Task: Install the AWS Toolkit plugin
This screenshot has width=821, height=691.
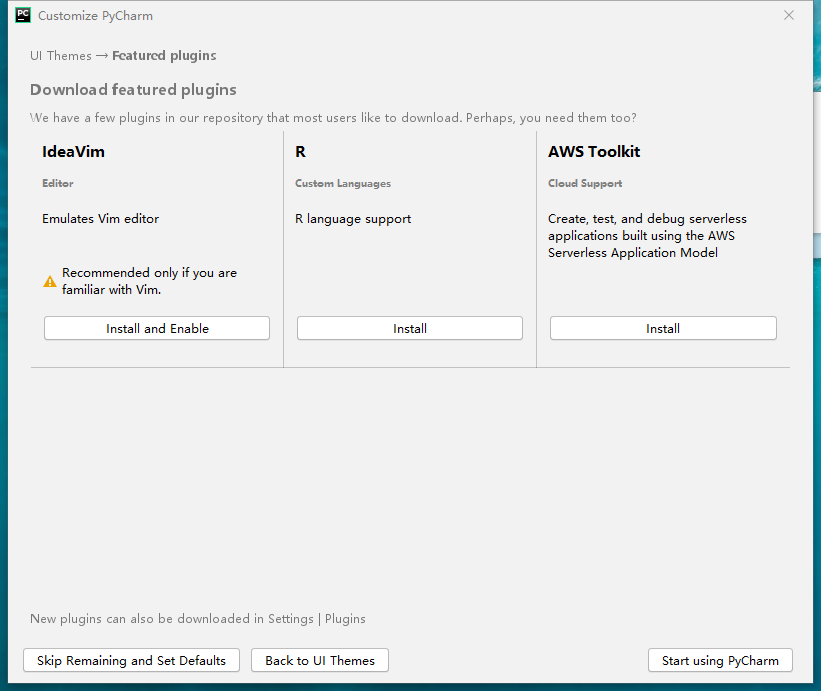Action: (x=663, y=328)
